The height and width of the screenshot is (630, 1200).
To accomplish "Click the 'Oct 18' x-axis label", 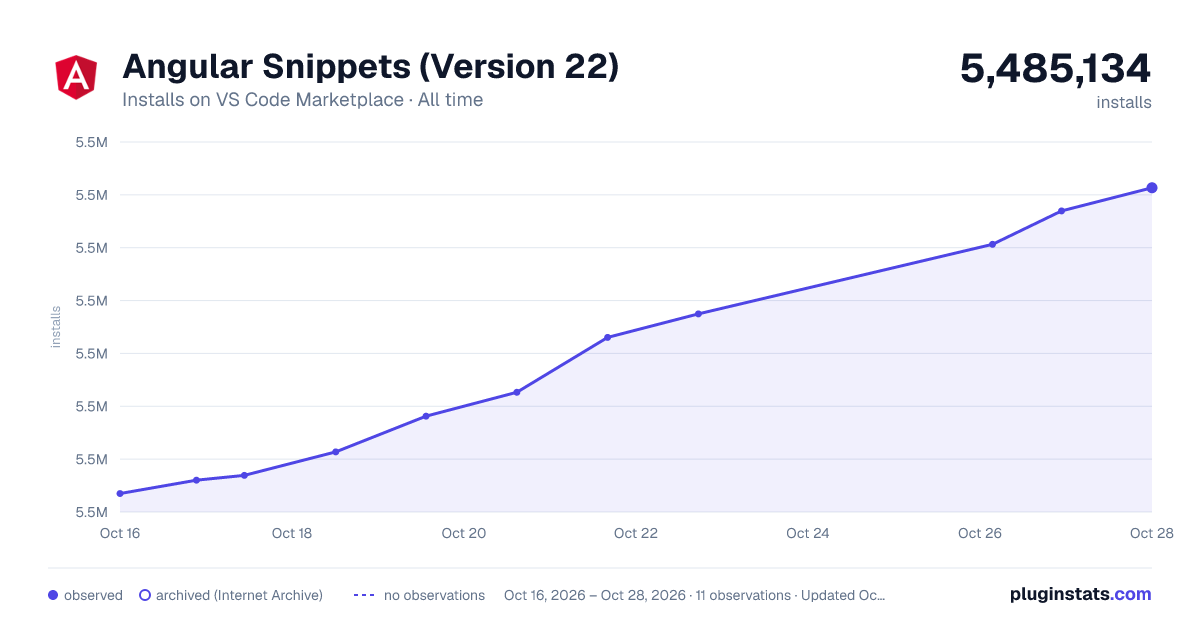I will point(292,533).
